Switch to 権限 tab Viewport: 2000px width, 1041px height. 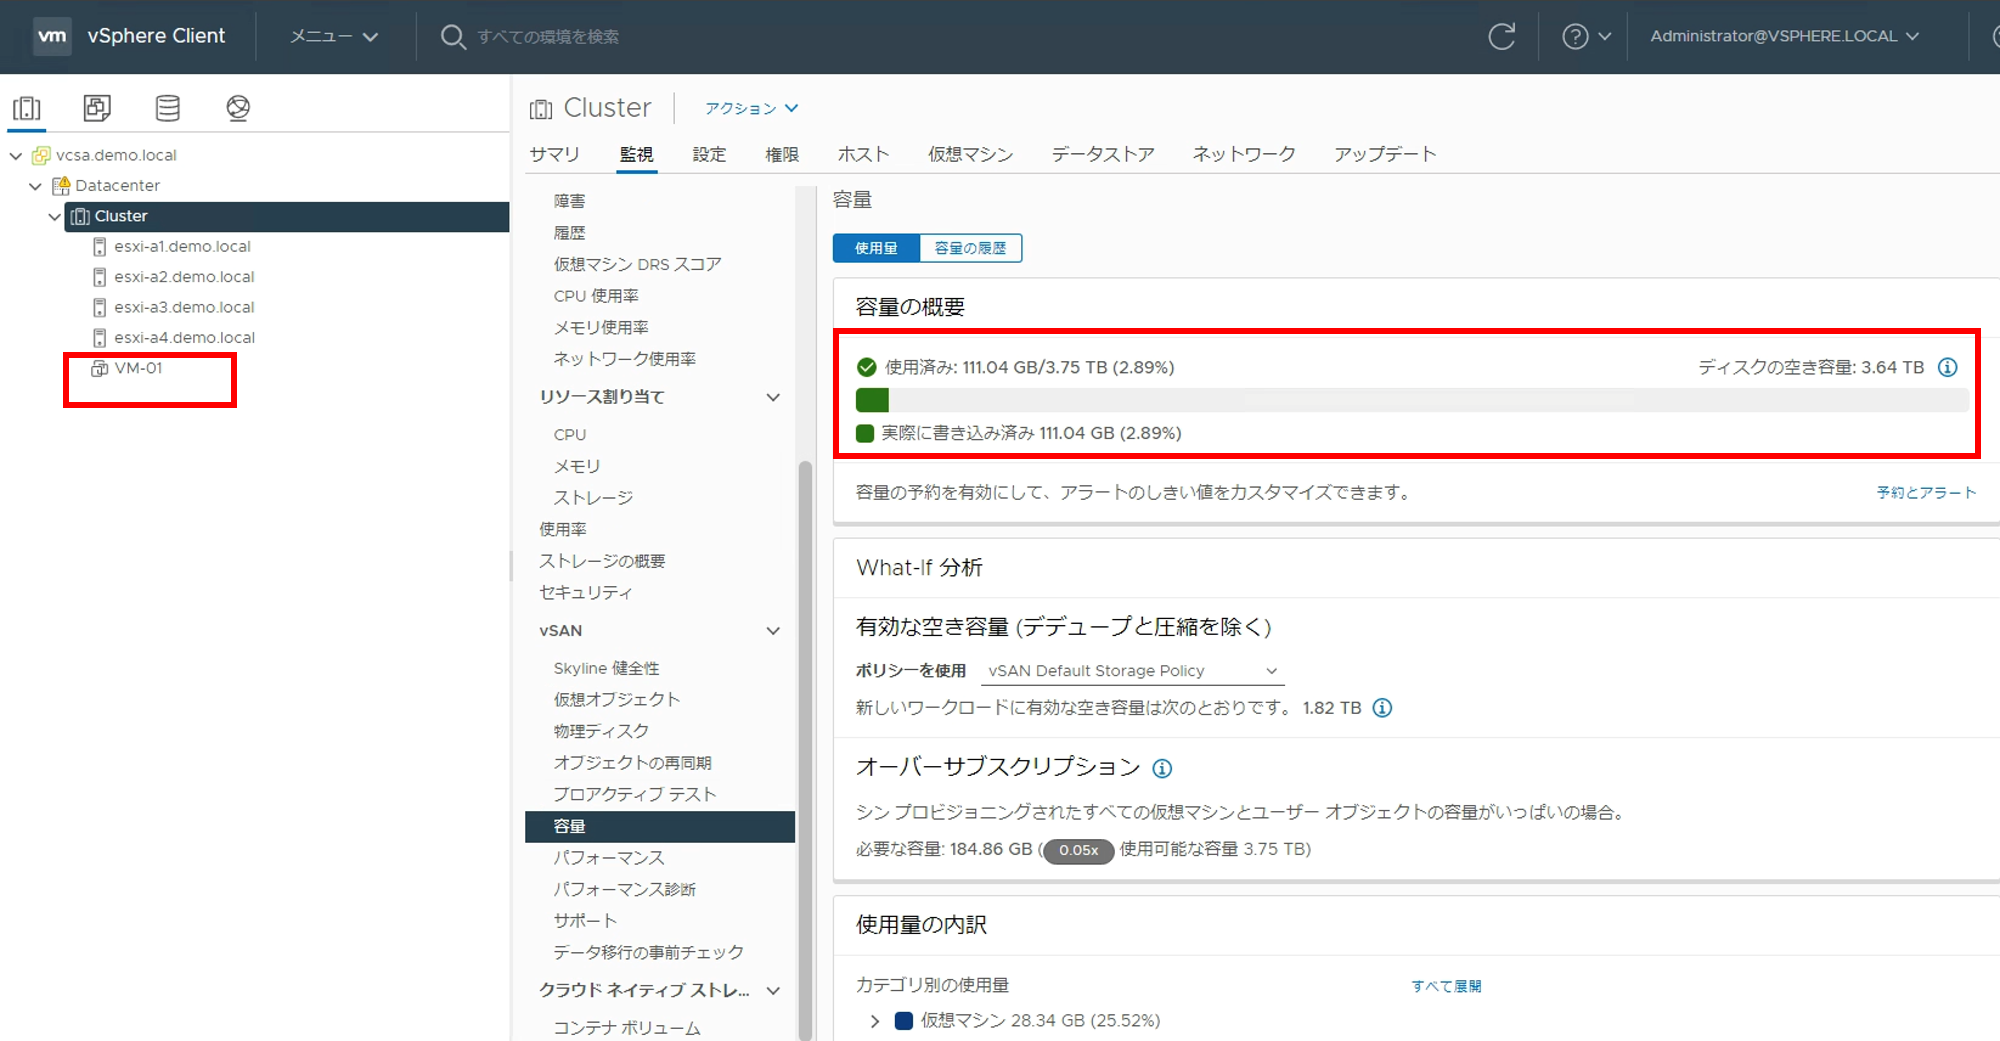click(782, 154)
